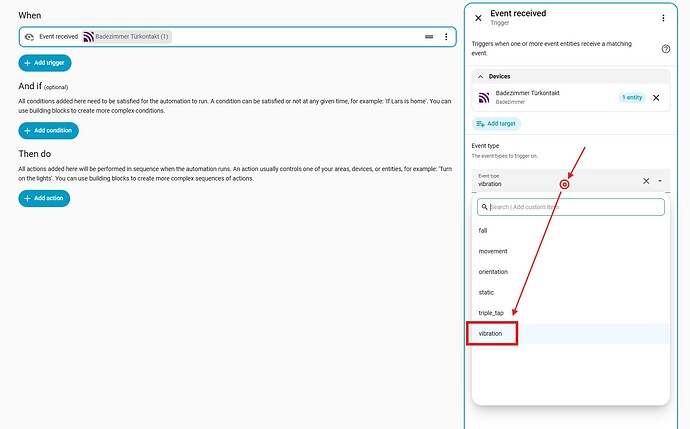Select the fall event type
690x429 pixels.
[571, 231]
